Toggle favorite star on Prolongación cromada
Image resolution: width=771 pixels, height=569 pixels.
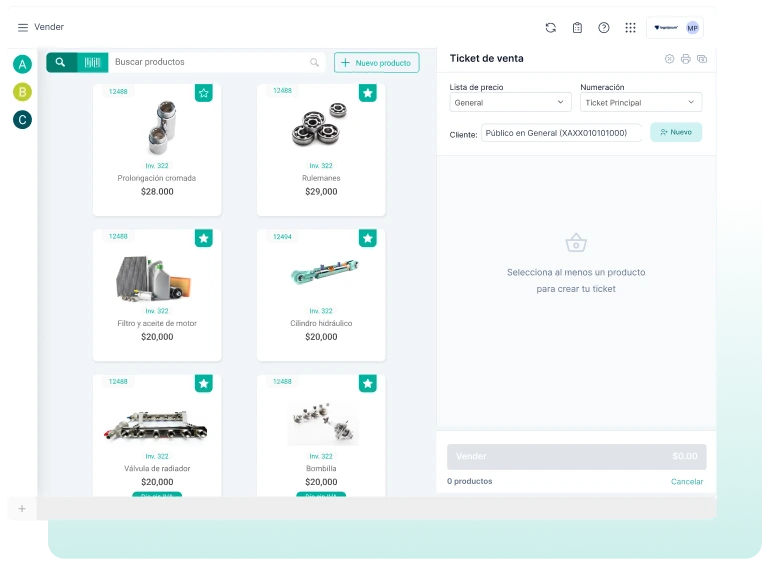click(x=204, y=93)
